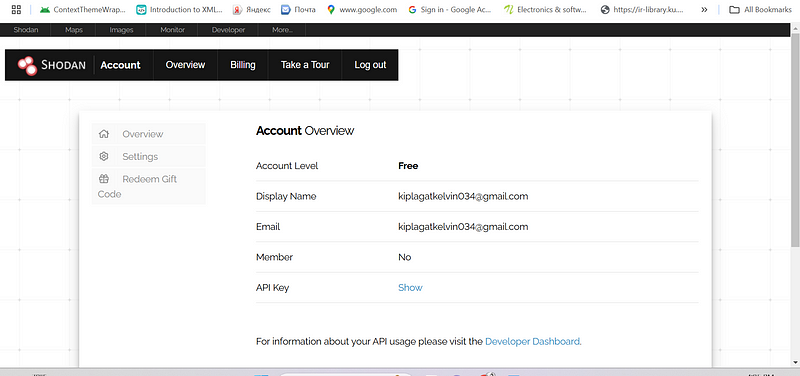800x376 pixels.
Task: Click the Shodan logo icon
Action: (27, 65)
